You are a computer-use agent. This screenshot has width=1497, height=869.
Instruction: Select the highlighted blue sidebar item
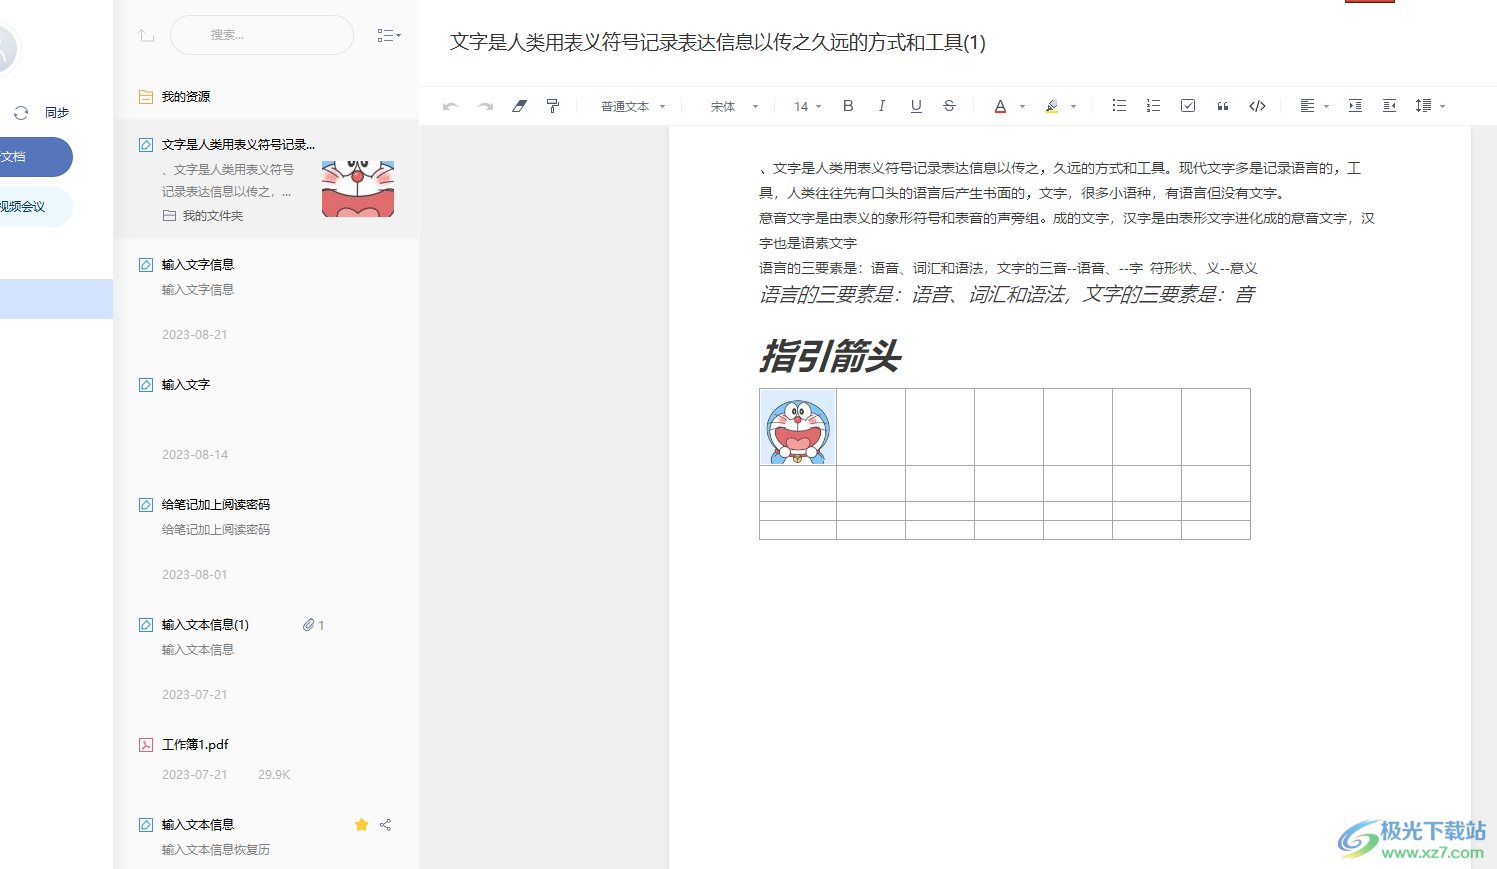click(x=56, y=299)
